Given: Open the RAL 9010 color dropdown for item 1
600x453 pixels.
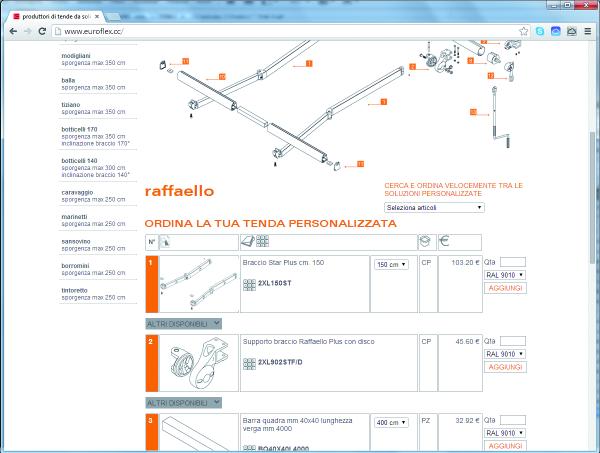Looking at the screenshot, I should (505, 275).
